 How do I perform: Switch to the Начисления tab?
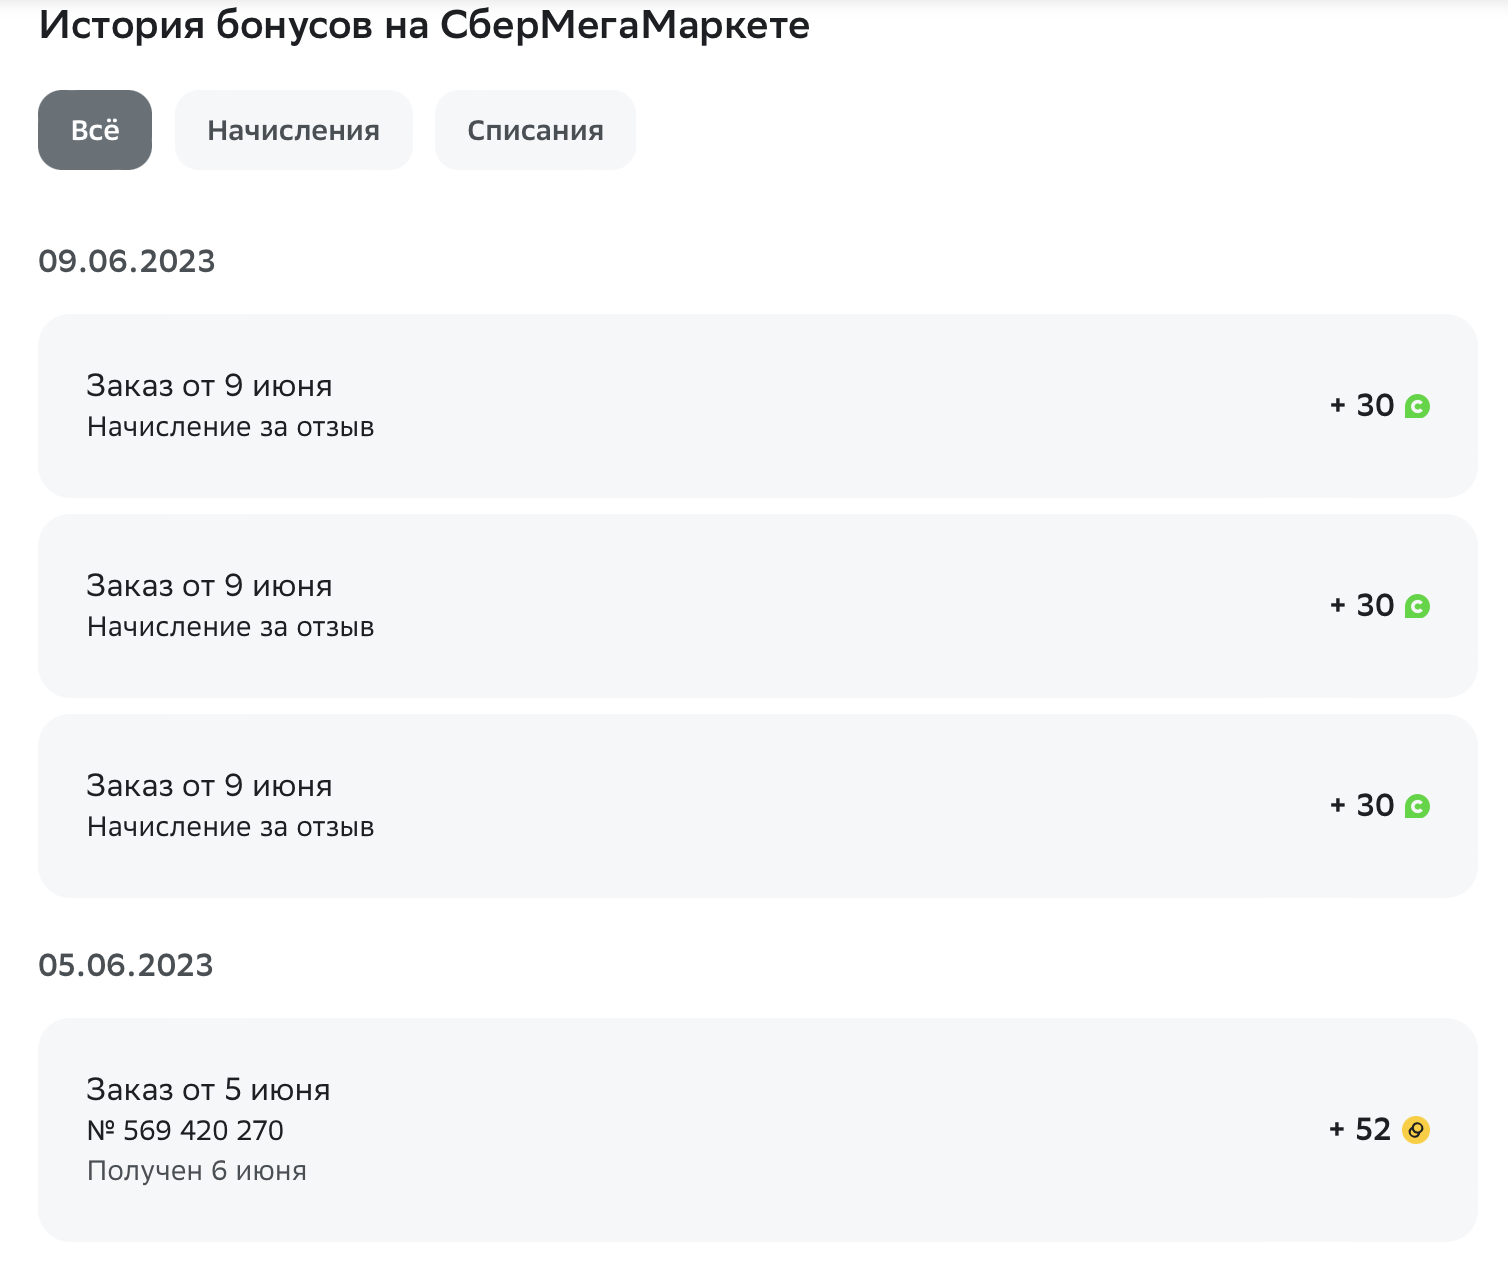tap(293, 130)
